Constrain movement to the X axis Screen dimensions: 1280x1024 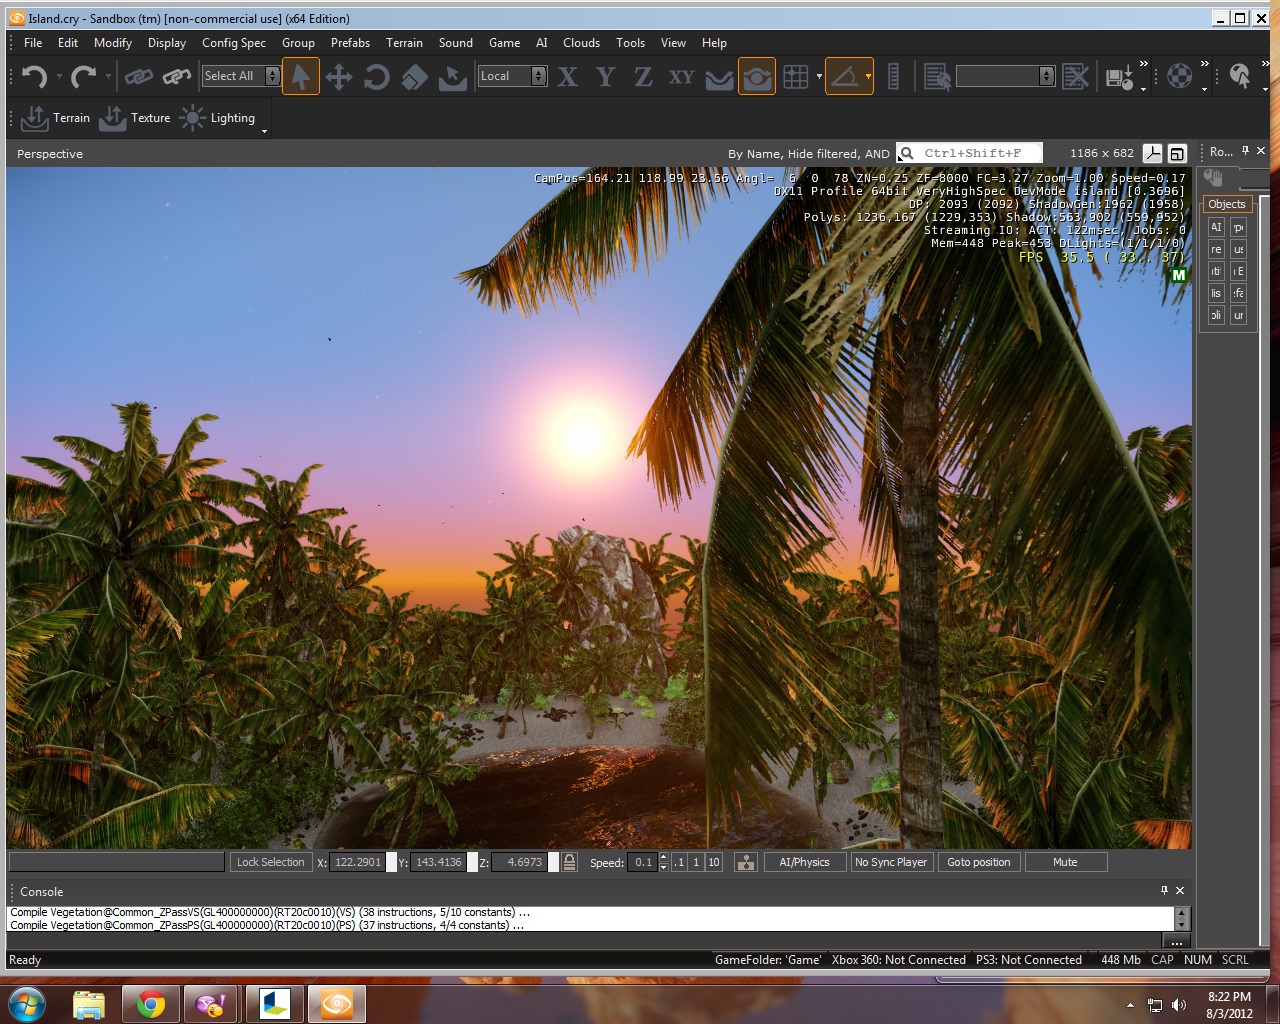point(568,76)
